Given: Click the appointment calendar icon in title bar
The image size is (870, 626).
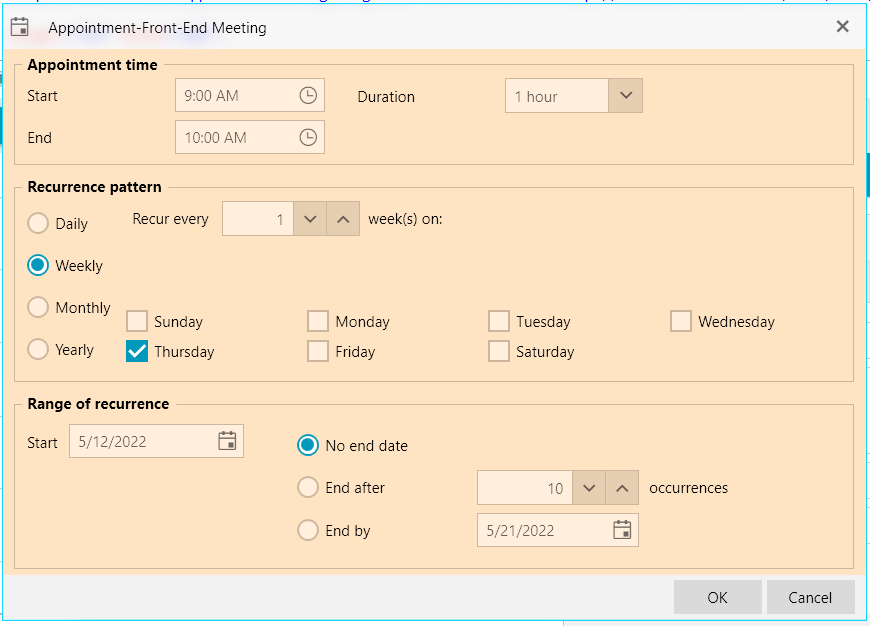Looking at the screenshot, I should point(19,27).
